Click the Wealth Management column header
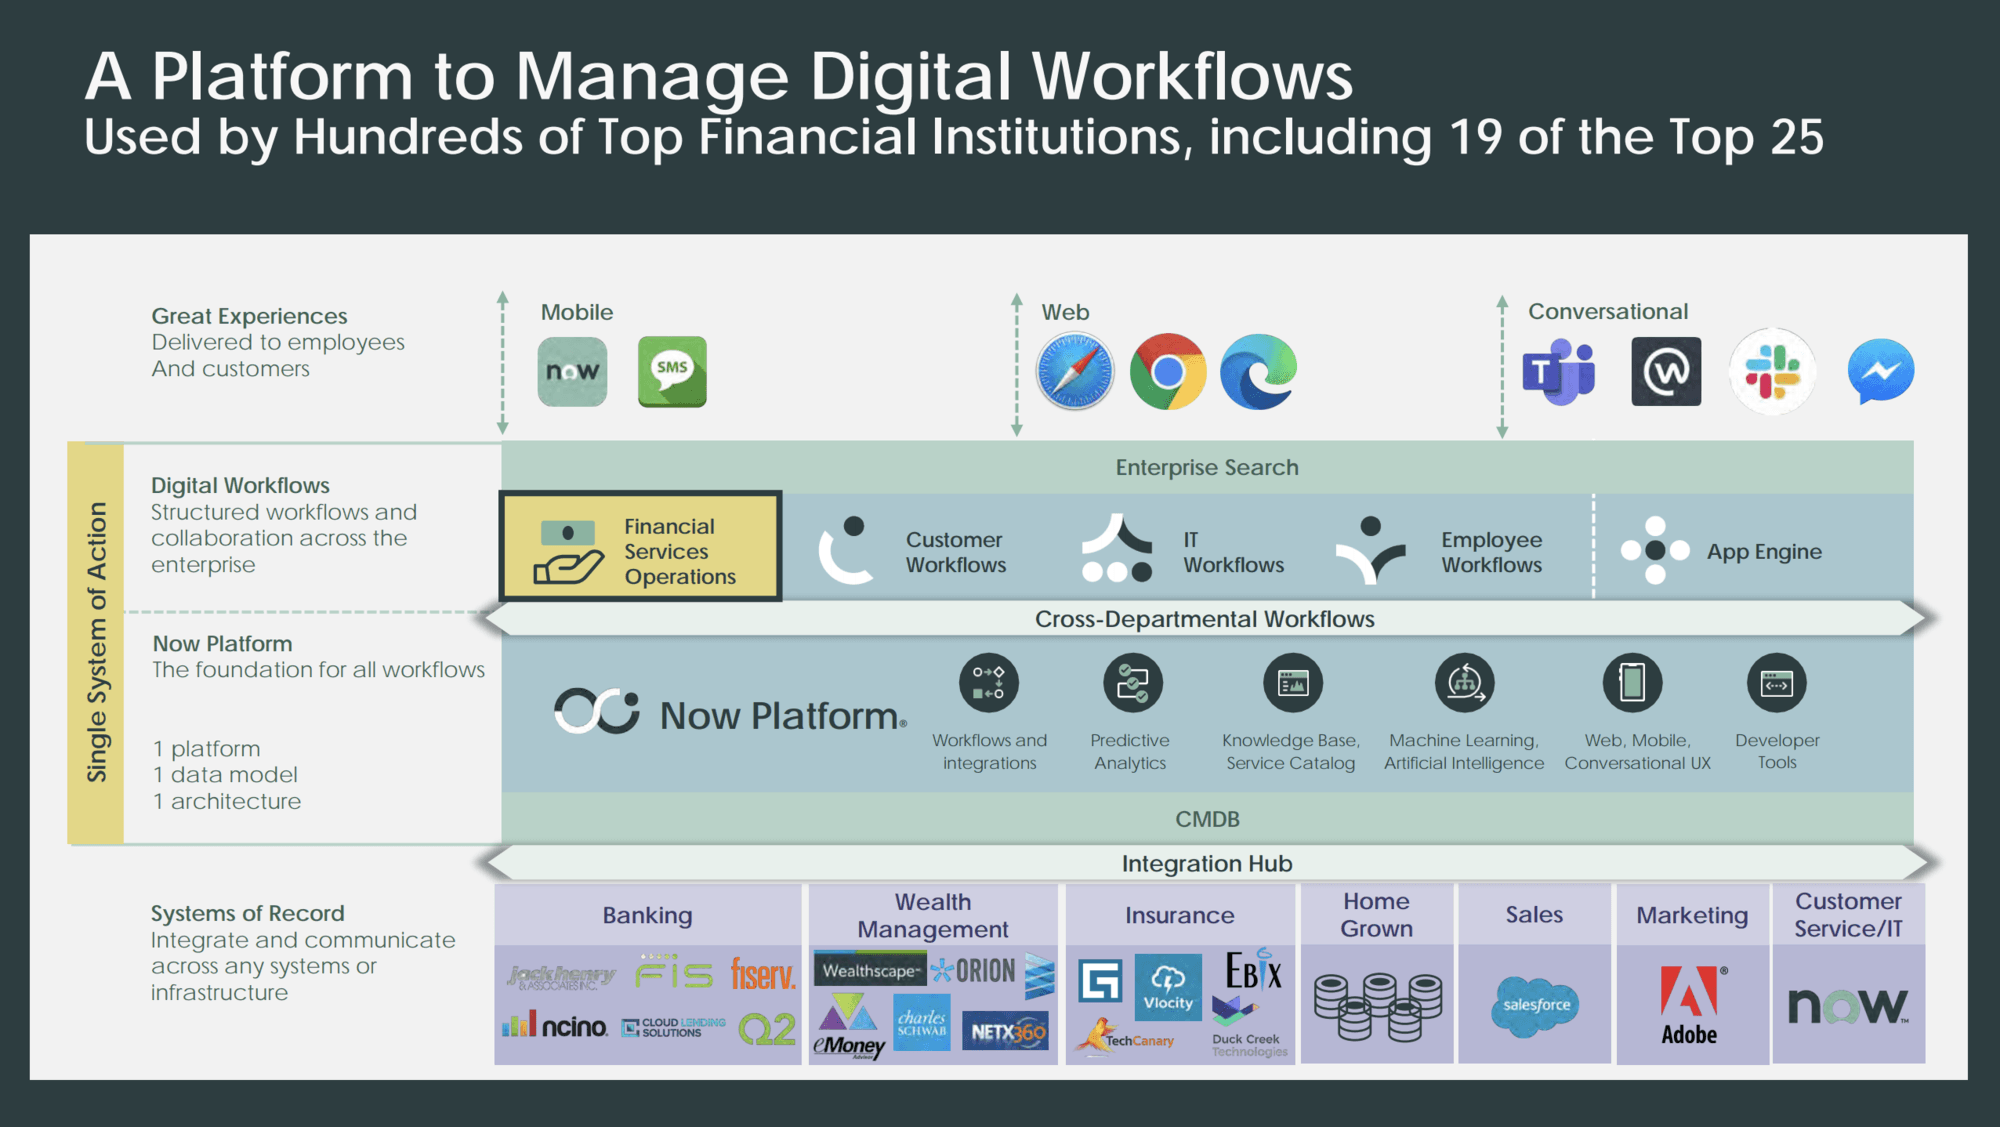The width and height of the screenshot is (2000, 1127). 933,915
